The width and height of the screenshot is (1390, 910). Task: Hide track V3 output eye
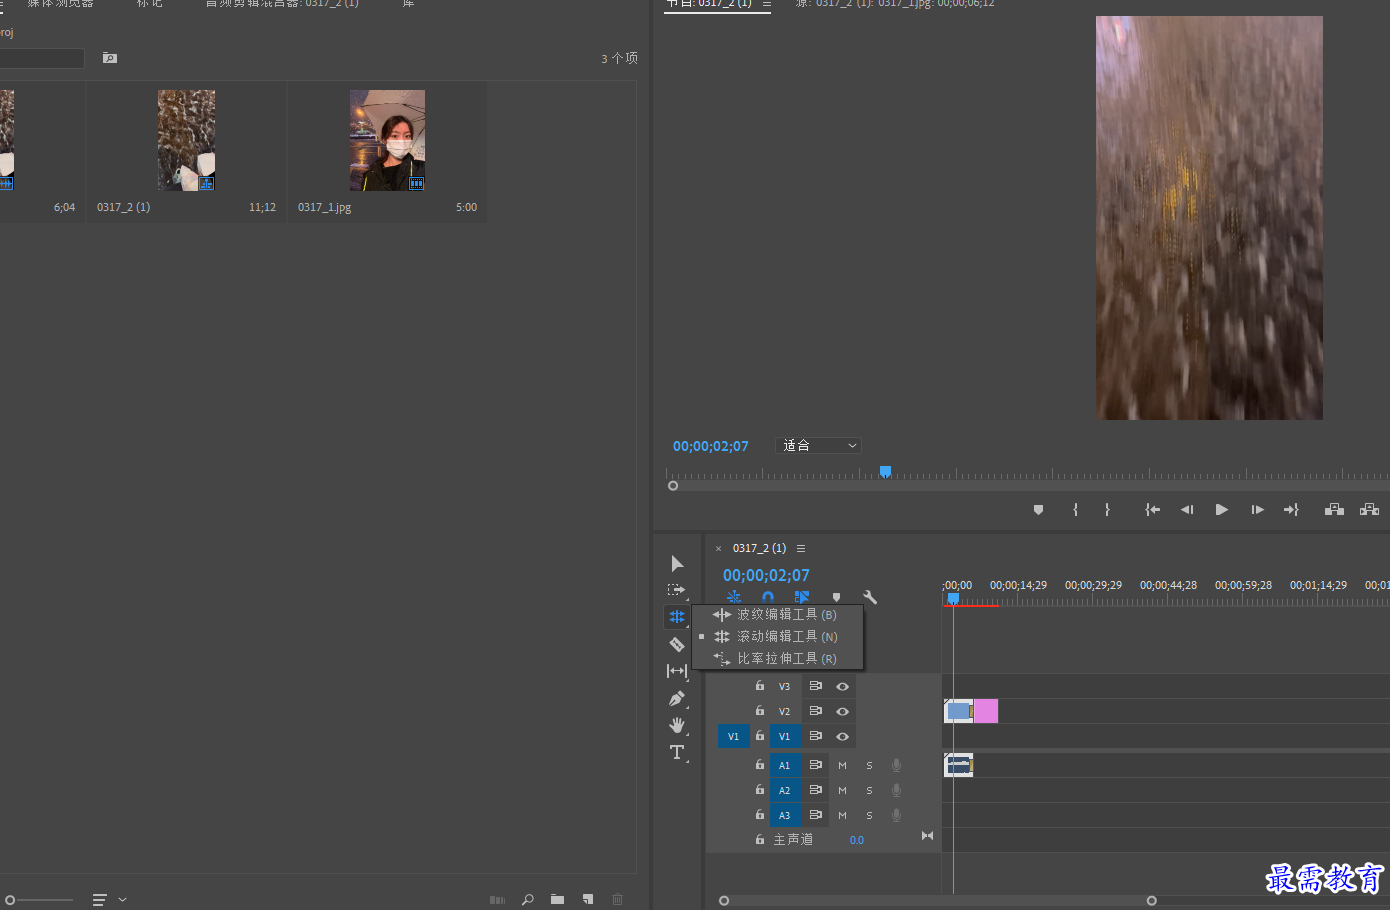point(843,686)
